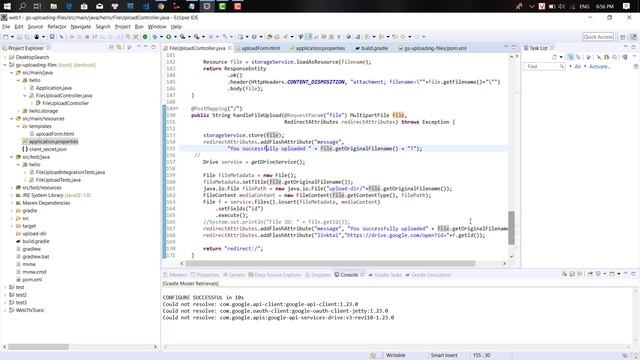Collapse the gs-uploading-files project node
The width and height of the screenshot is (640, 360).
pos(5,65)
